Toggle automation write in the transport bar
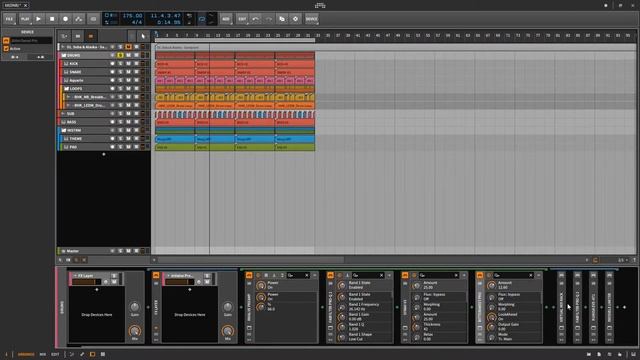Viewport: 640px width, 360px height. pos(79,19)
